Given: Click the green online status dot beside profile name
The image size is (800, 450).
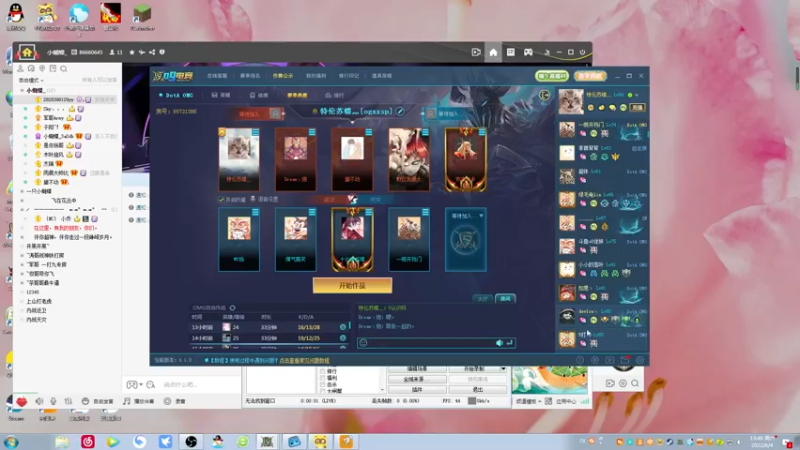Looking at the screenshot, I should click(x=630, y=95).
